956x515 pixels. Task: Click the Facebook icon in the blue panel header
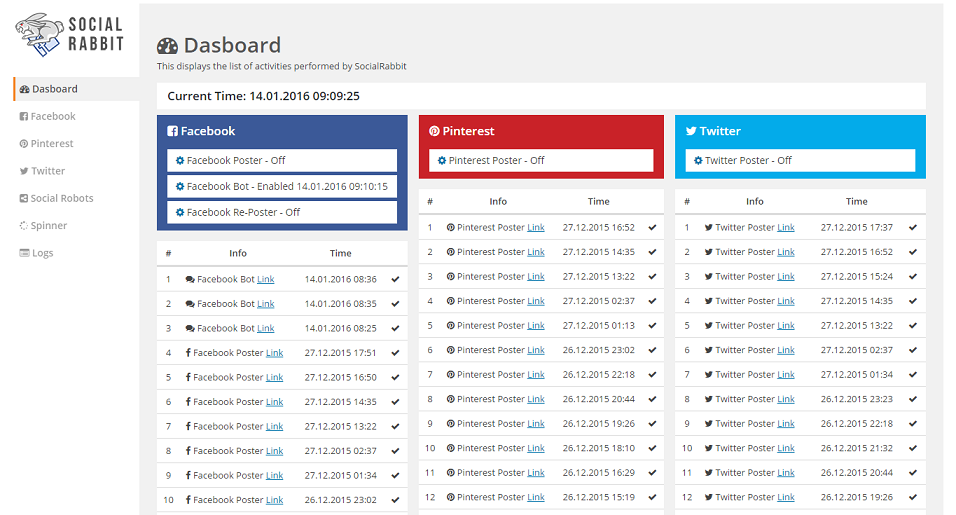173,131
